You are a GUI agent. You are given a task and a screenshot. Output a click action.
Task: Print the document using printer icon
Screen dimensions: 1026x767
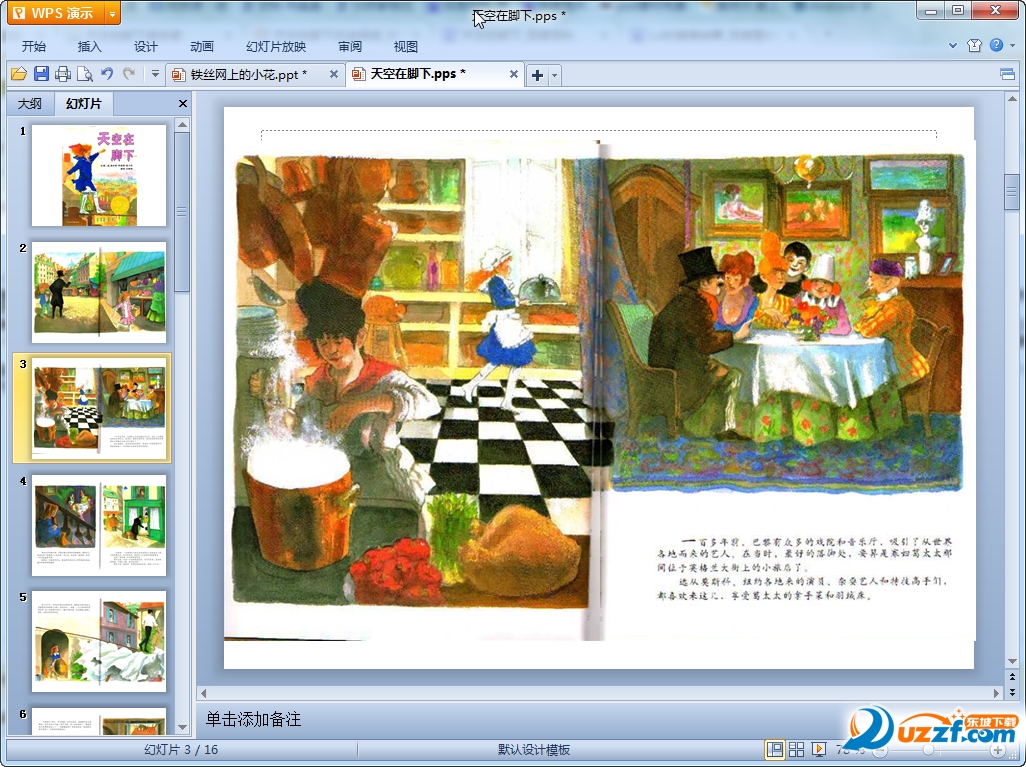63,74
